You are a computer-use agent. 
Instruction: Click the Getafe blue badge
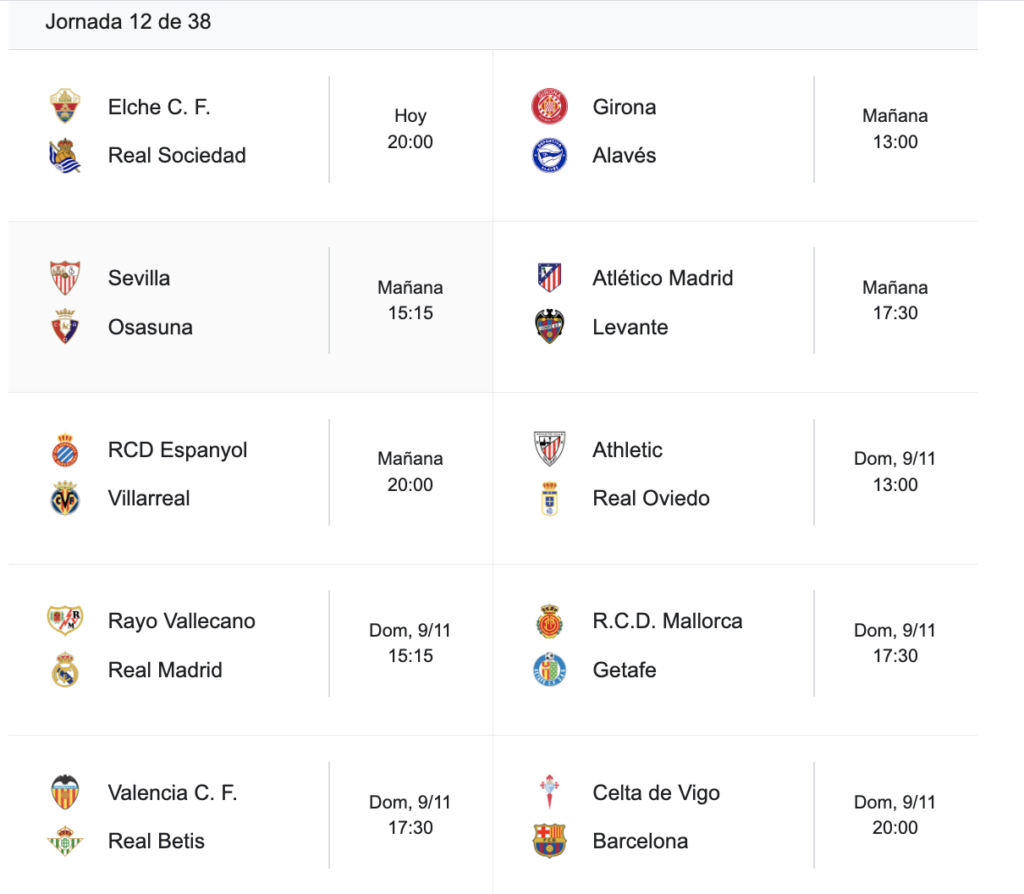[x=549, y=670]
